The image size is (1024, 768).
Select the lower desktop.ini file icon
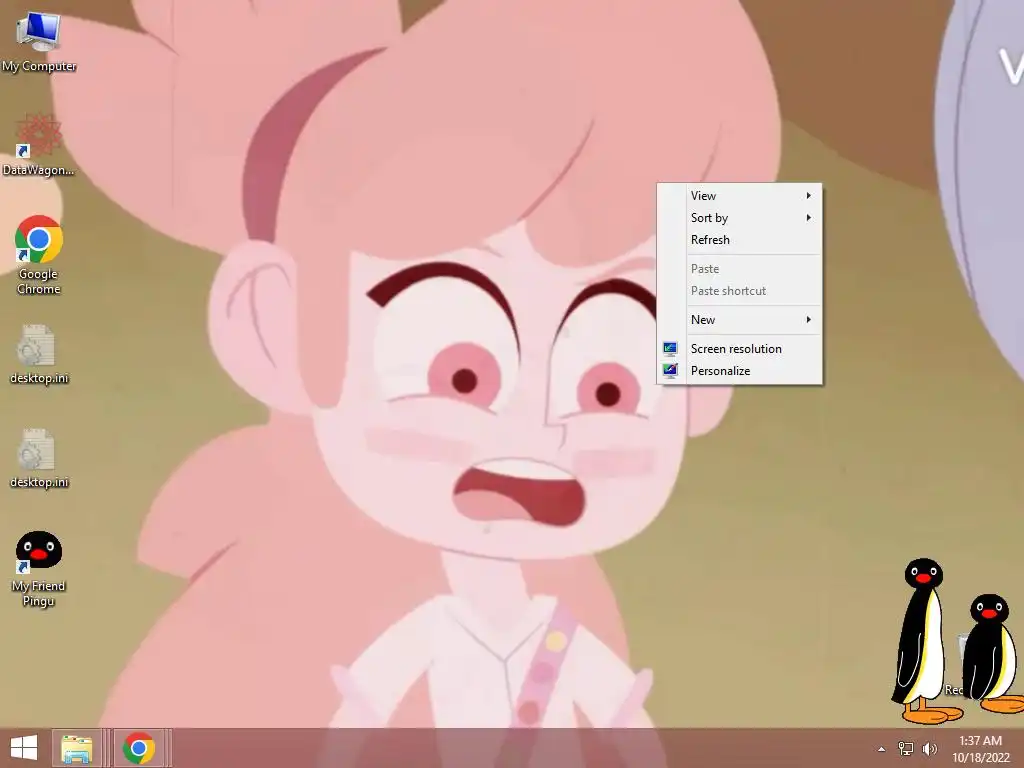39,458
